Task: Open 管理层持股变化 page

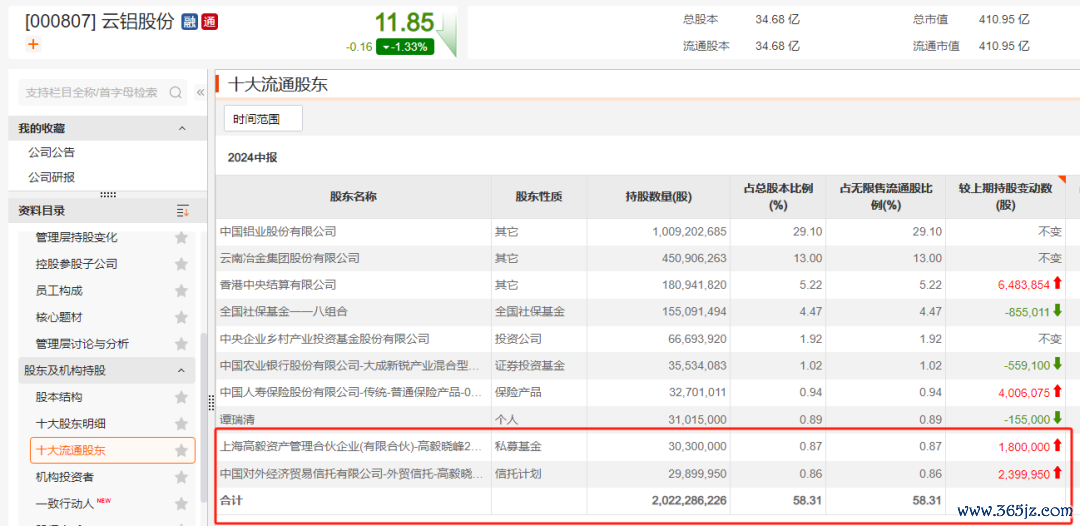Action: coord(76,238)
